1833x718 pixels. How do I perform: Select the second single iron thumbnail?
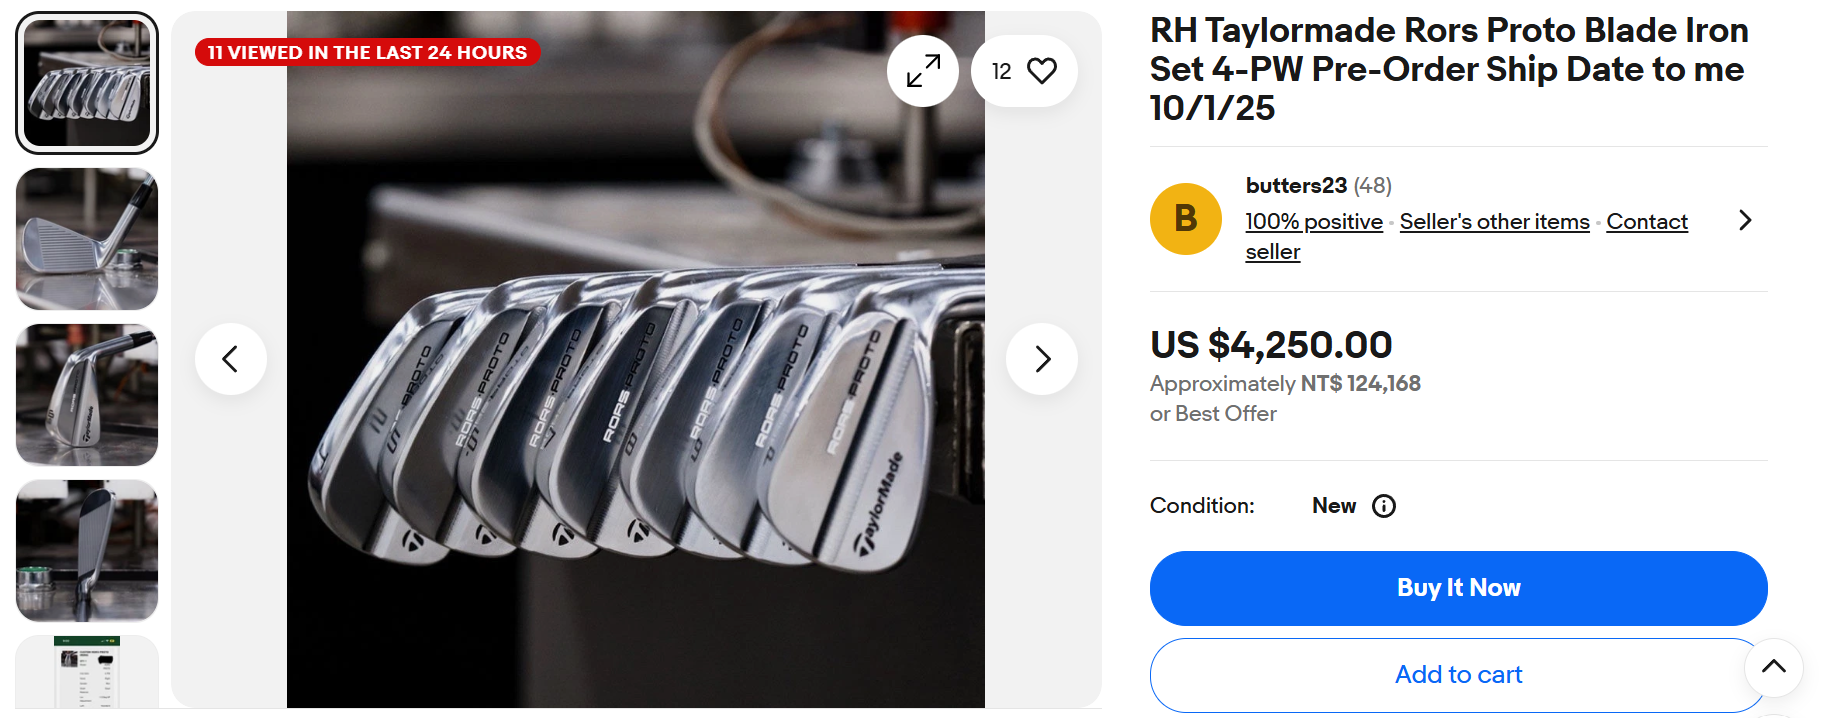tap(87, 239)
